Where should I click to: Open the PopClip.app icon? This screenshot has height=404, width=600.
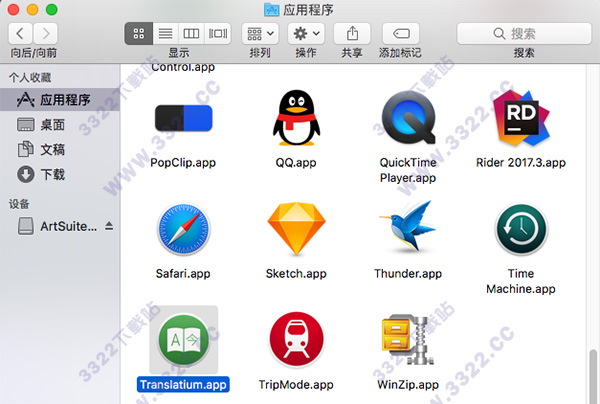coord(183,118)
